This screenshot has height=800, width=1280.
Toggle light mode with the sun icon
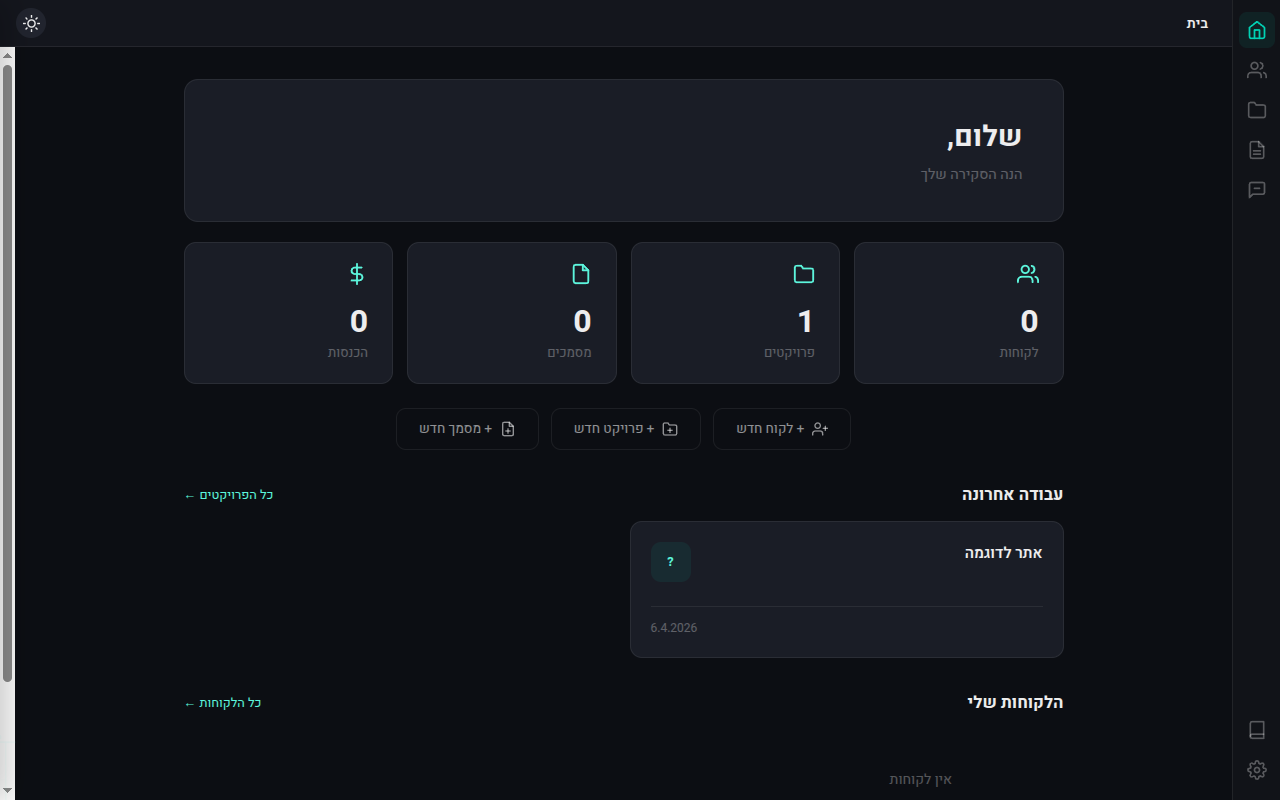pos(31,23)
